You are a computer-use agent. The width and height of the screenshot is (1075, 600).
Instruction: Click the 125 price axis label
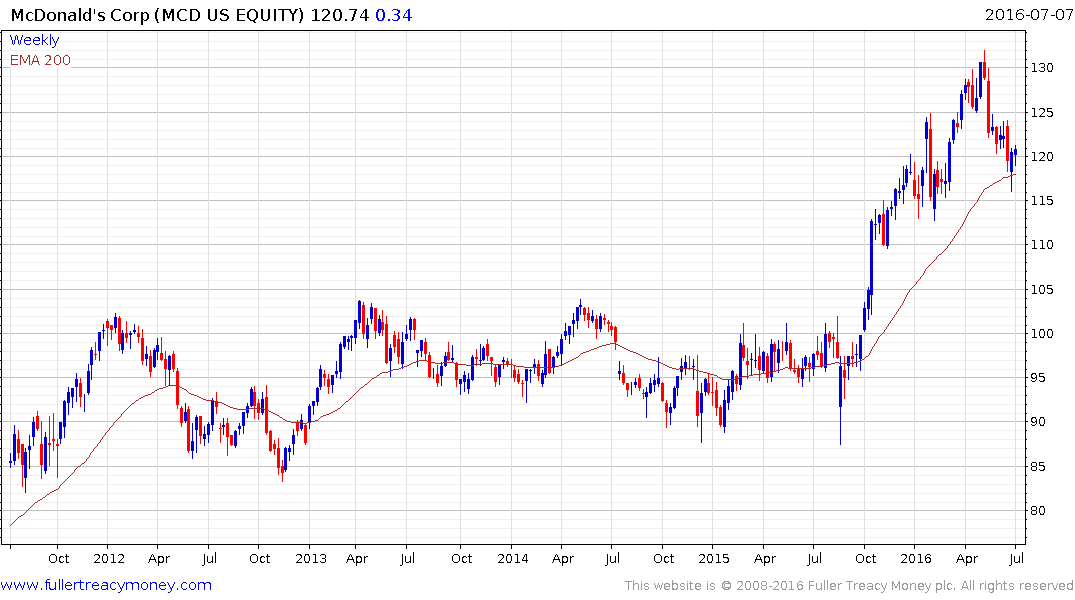[x=1042, y=112]
